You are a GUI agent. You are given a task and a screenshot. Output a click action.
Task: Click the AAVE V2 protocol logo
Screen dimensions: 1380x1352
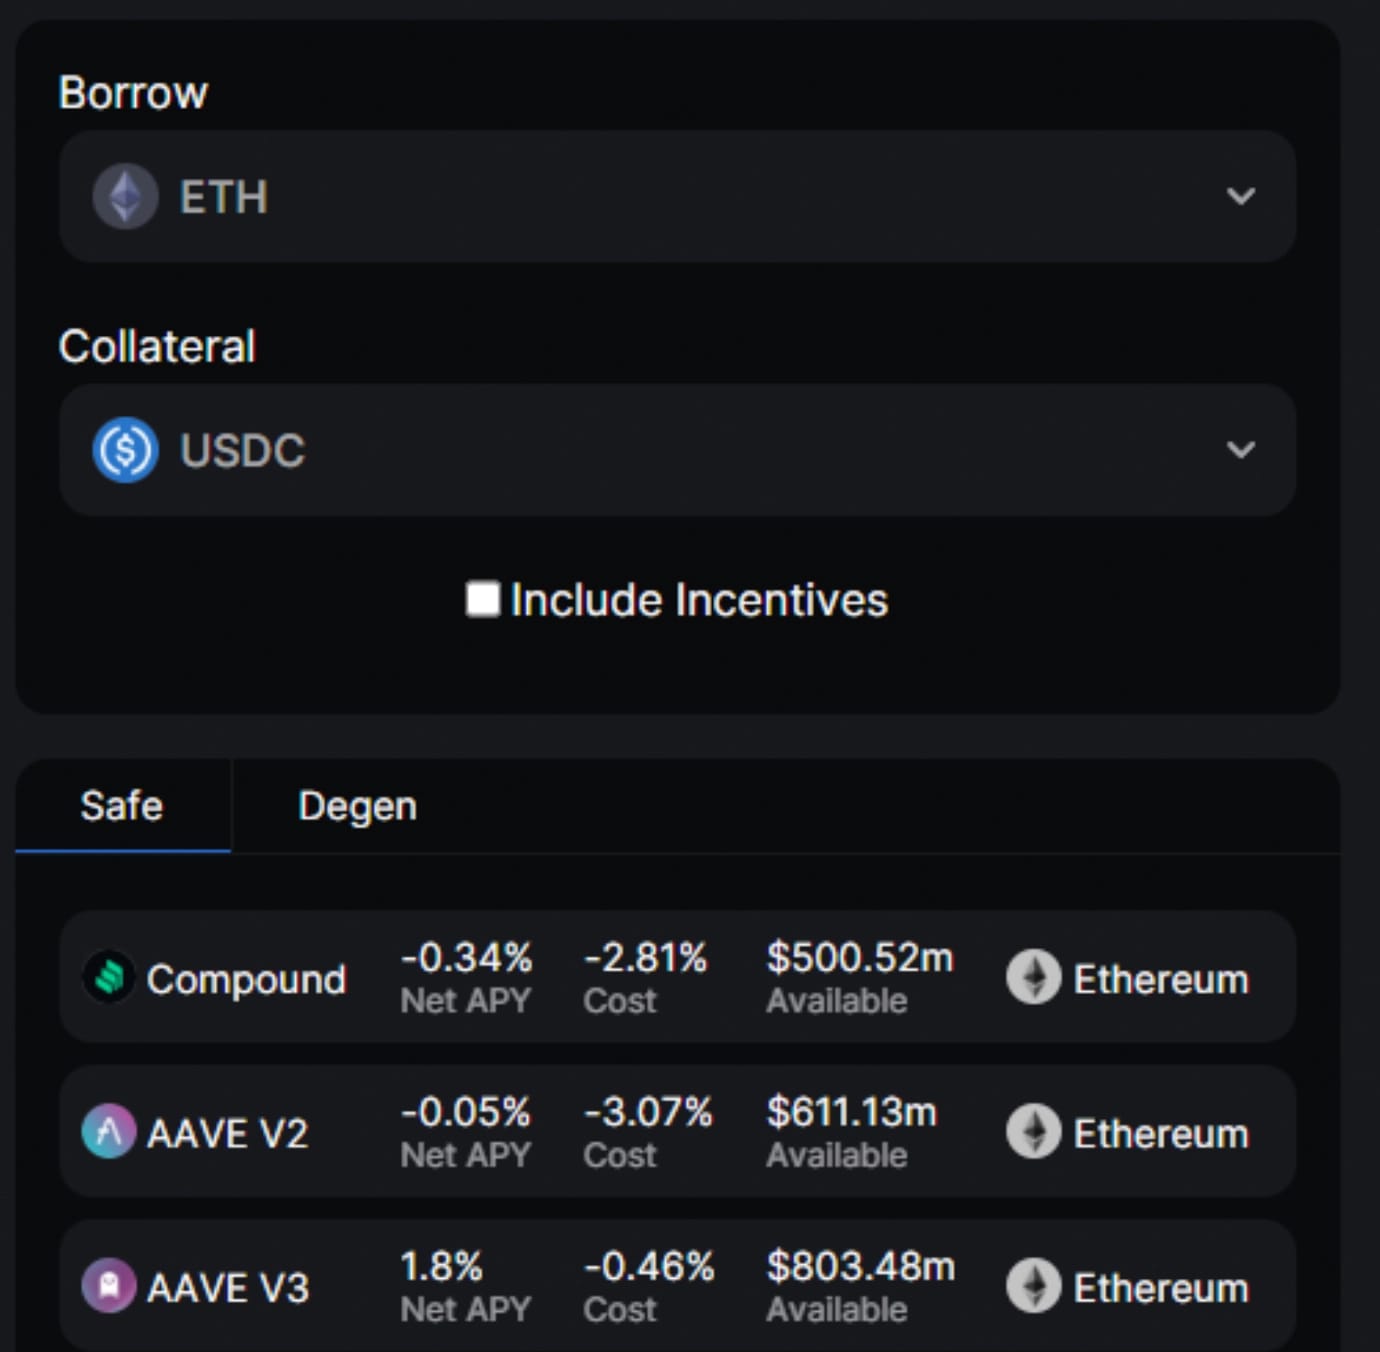click(x=108, y=1131)
